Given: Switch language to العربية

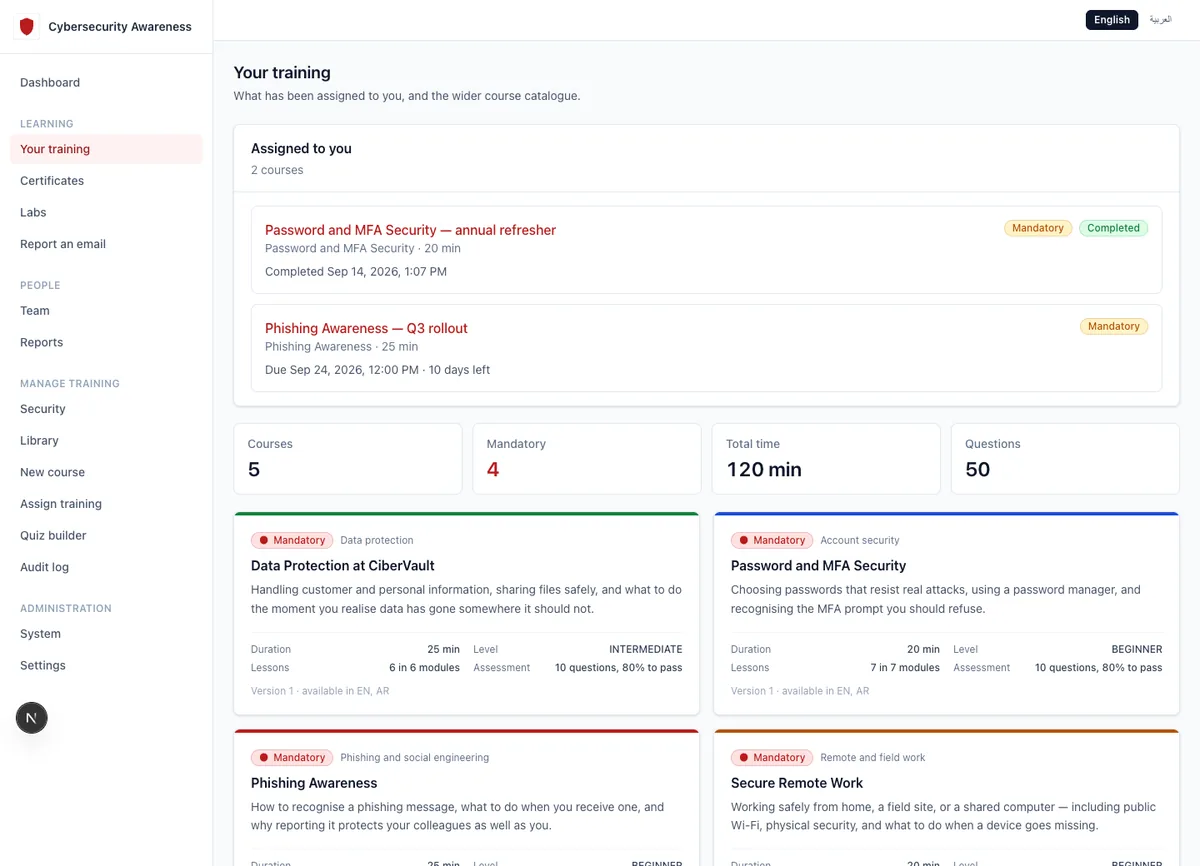Looking at the screenshot, I should 1160,20.
